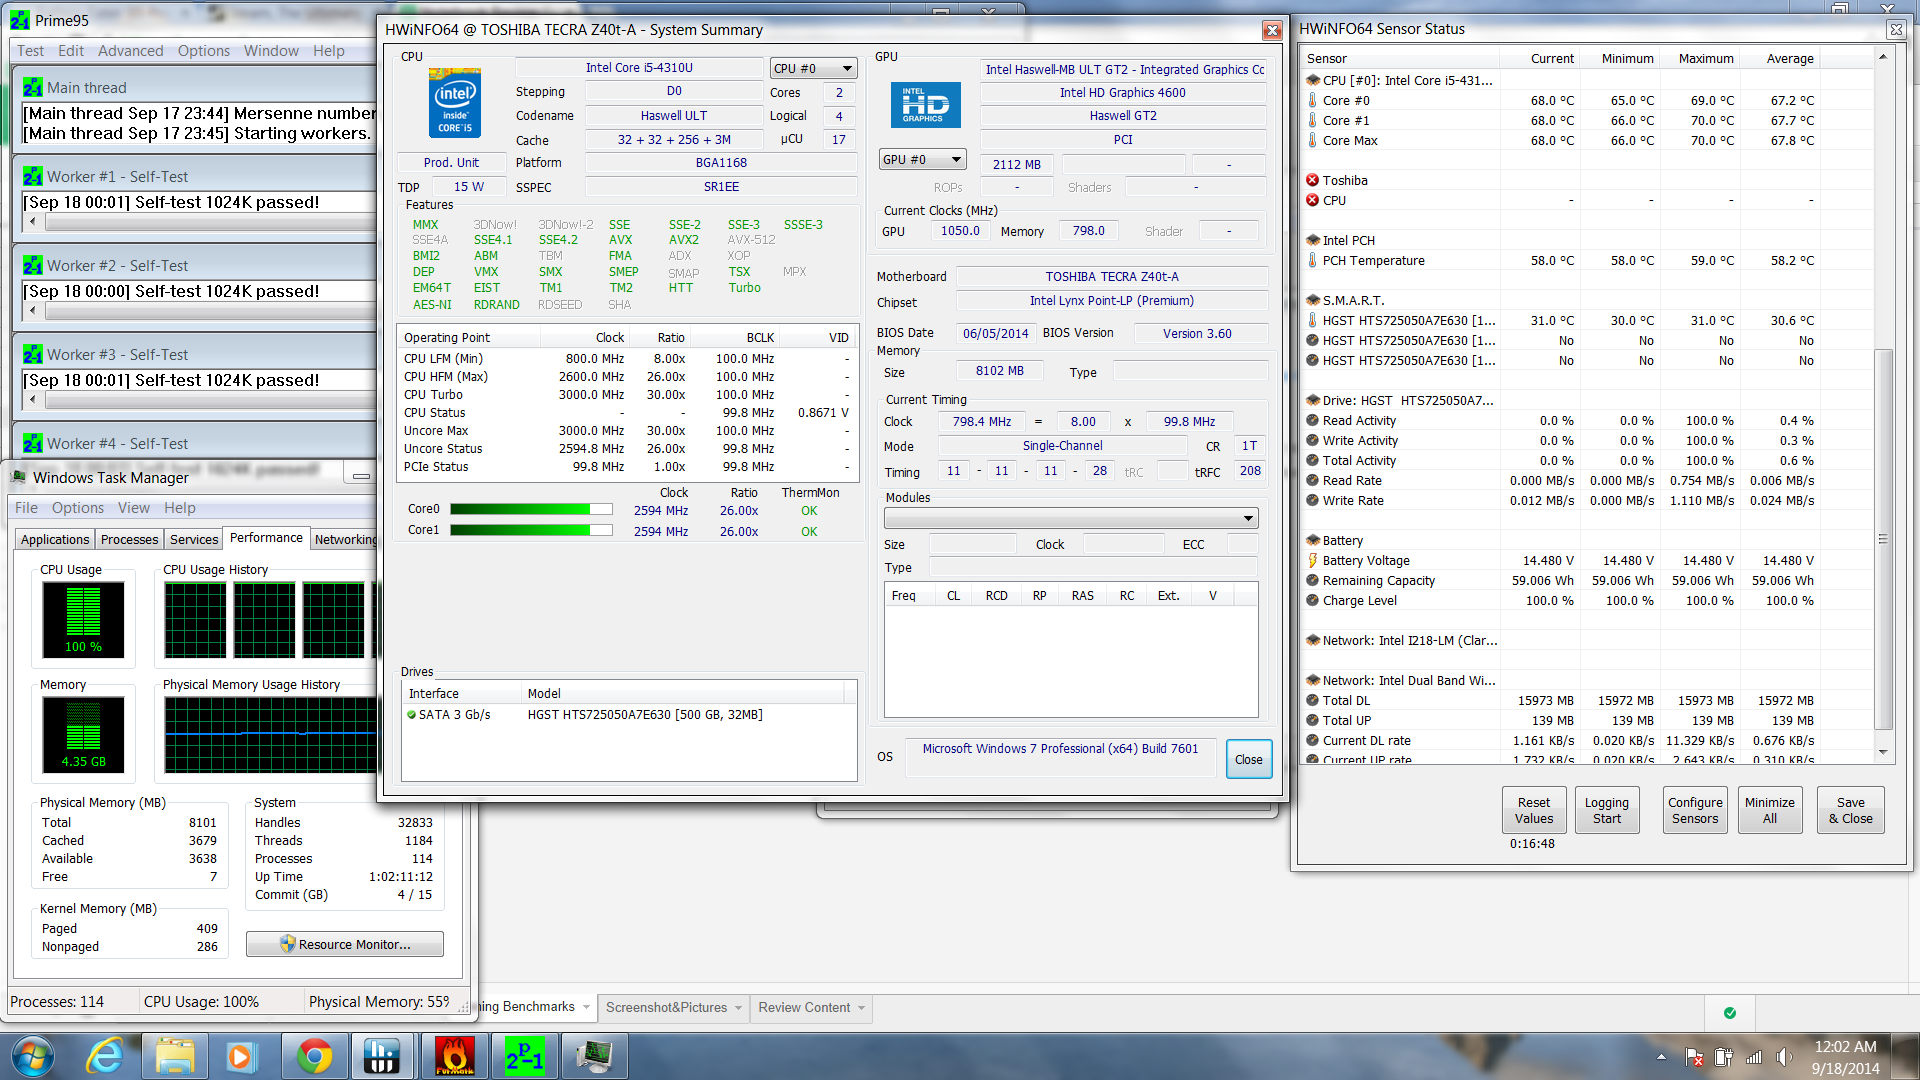Click Task Manager CPU Usage gauge

83,620
